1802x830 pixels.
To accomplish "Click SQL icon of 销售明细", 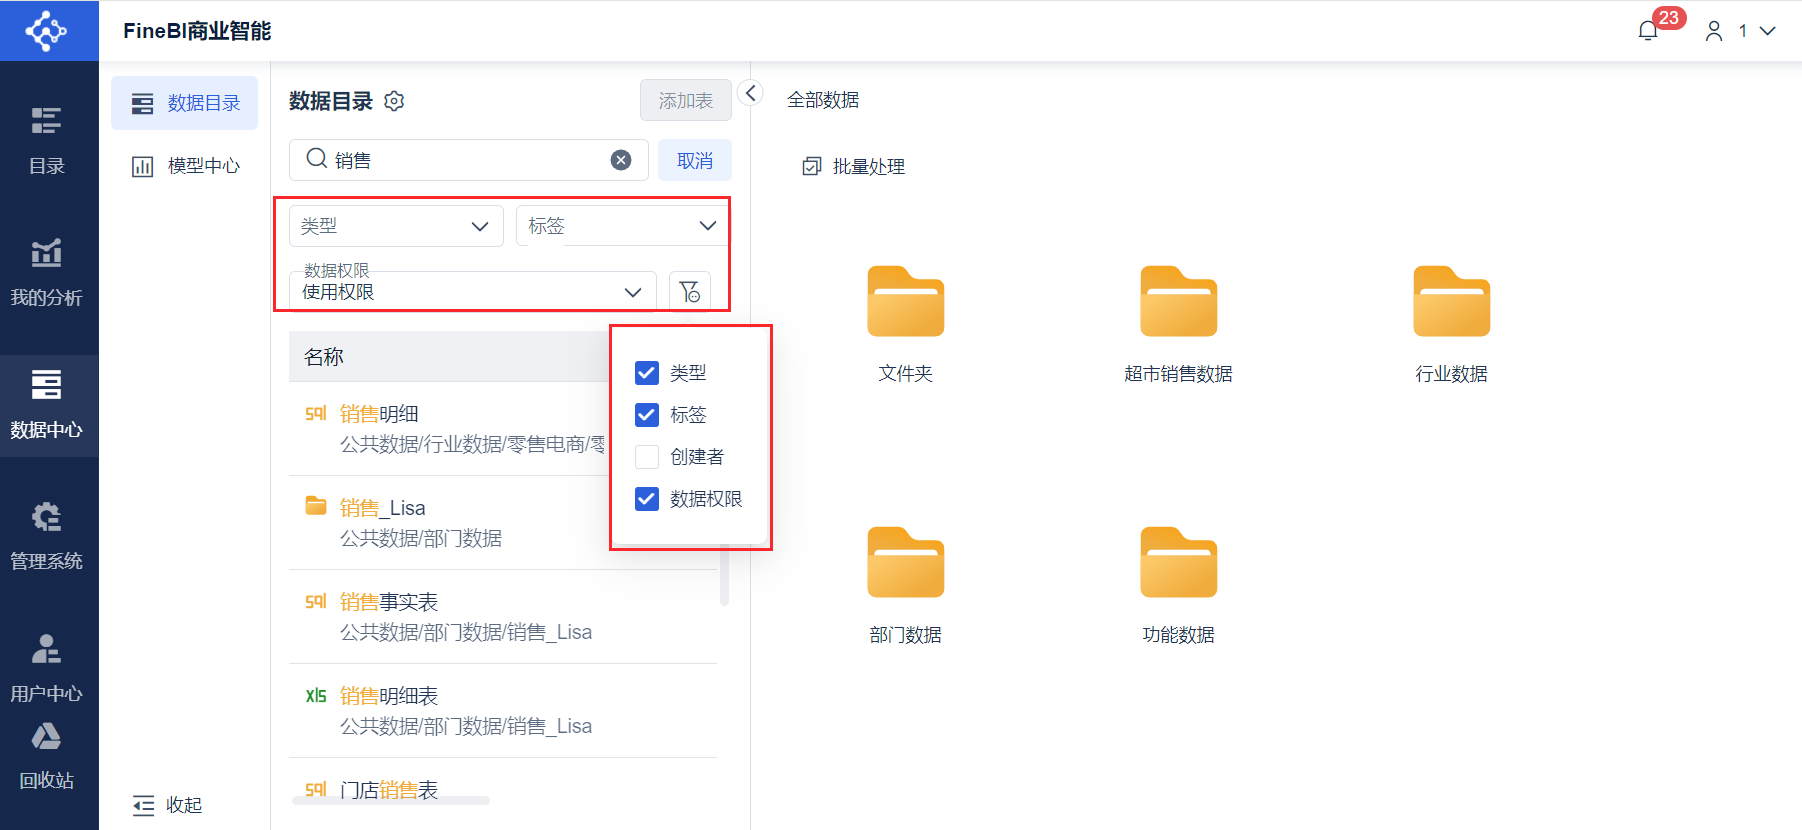I will click(316, 413).
